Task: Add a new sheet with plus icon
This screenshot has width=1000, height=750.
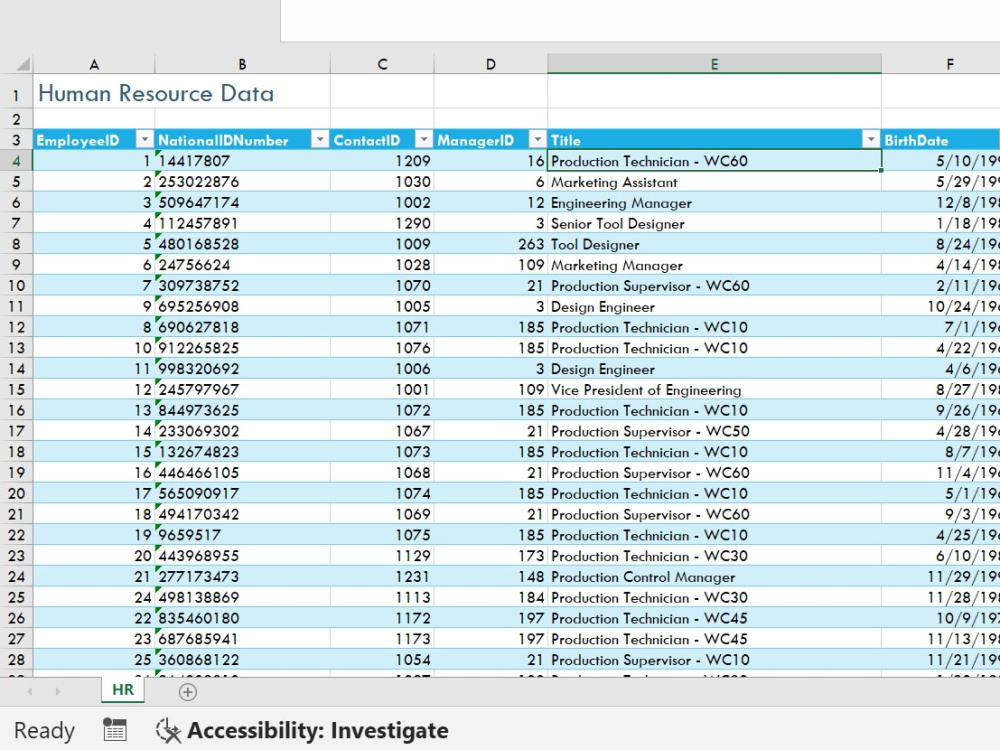Action: [x=188, y=692]
